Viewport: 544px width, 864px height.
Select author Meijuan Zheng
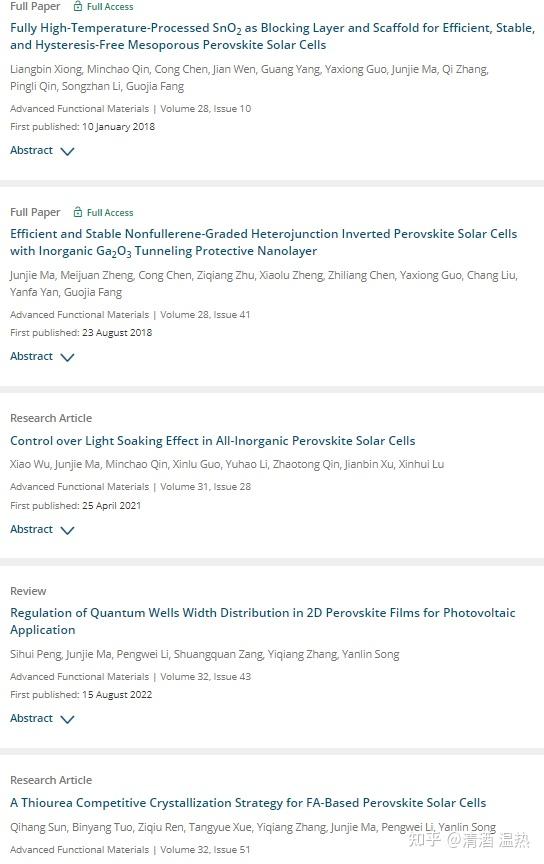(96, 276)
